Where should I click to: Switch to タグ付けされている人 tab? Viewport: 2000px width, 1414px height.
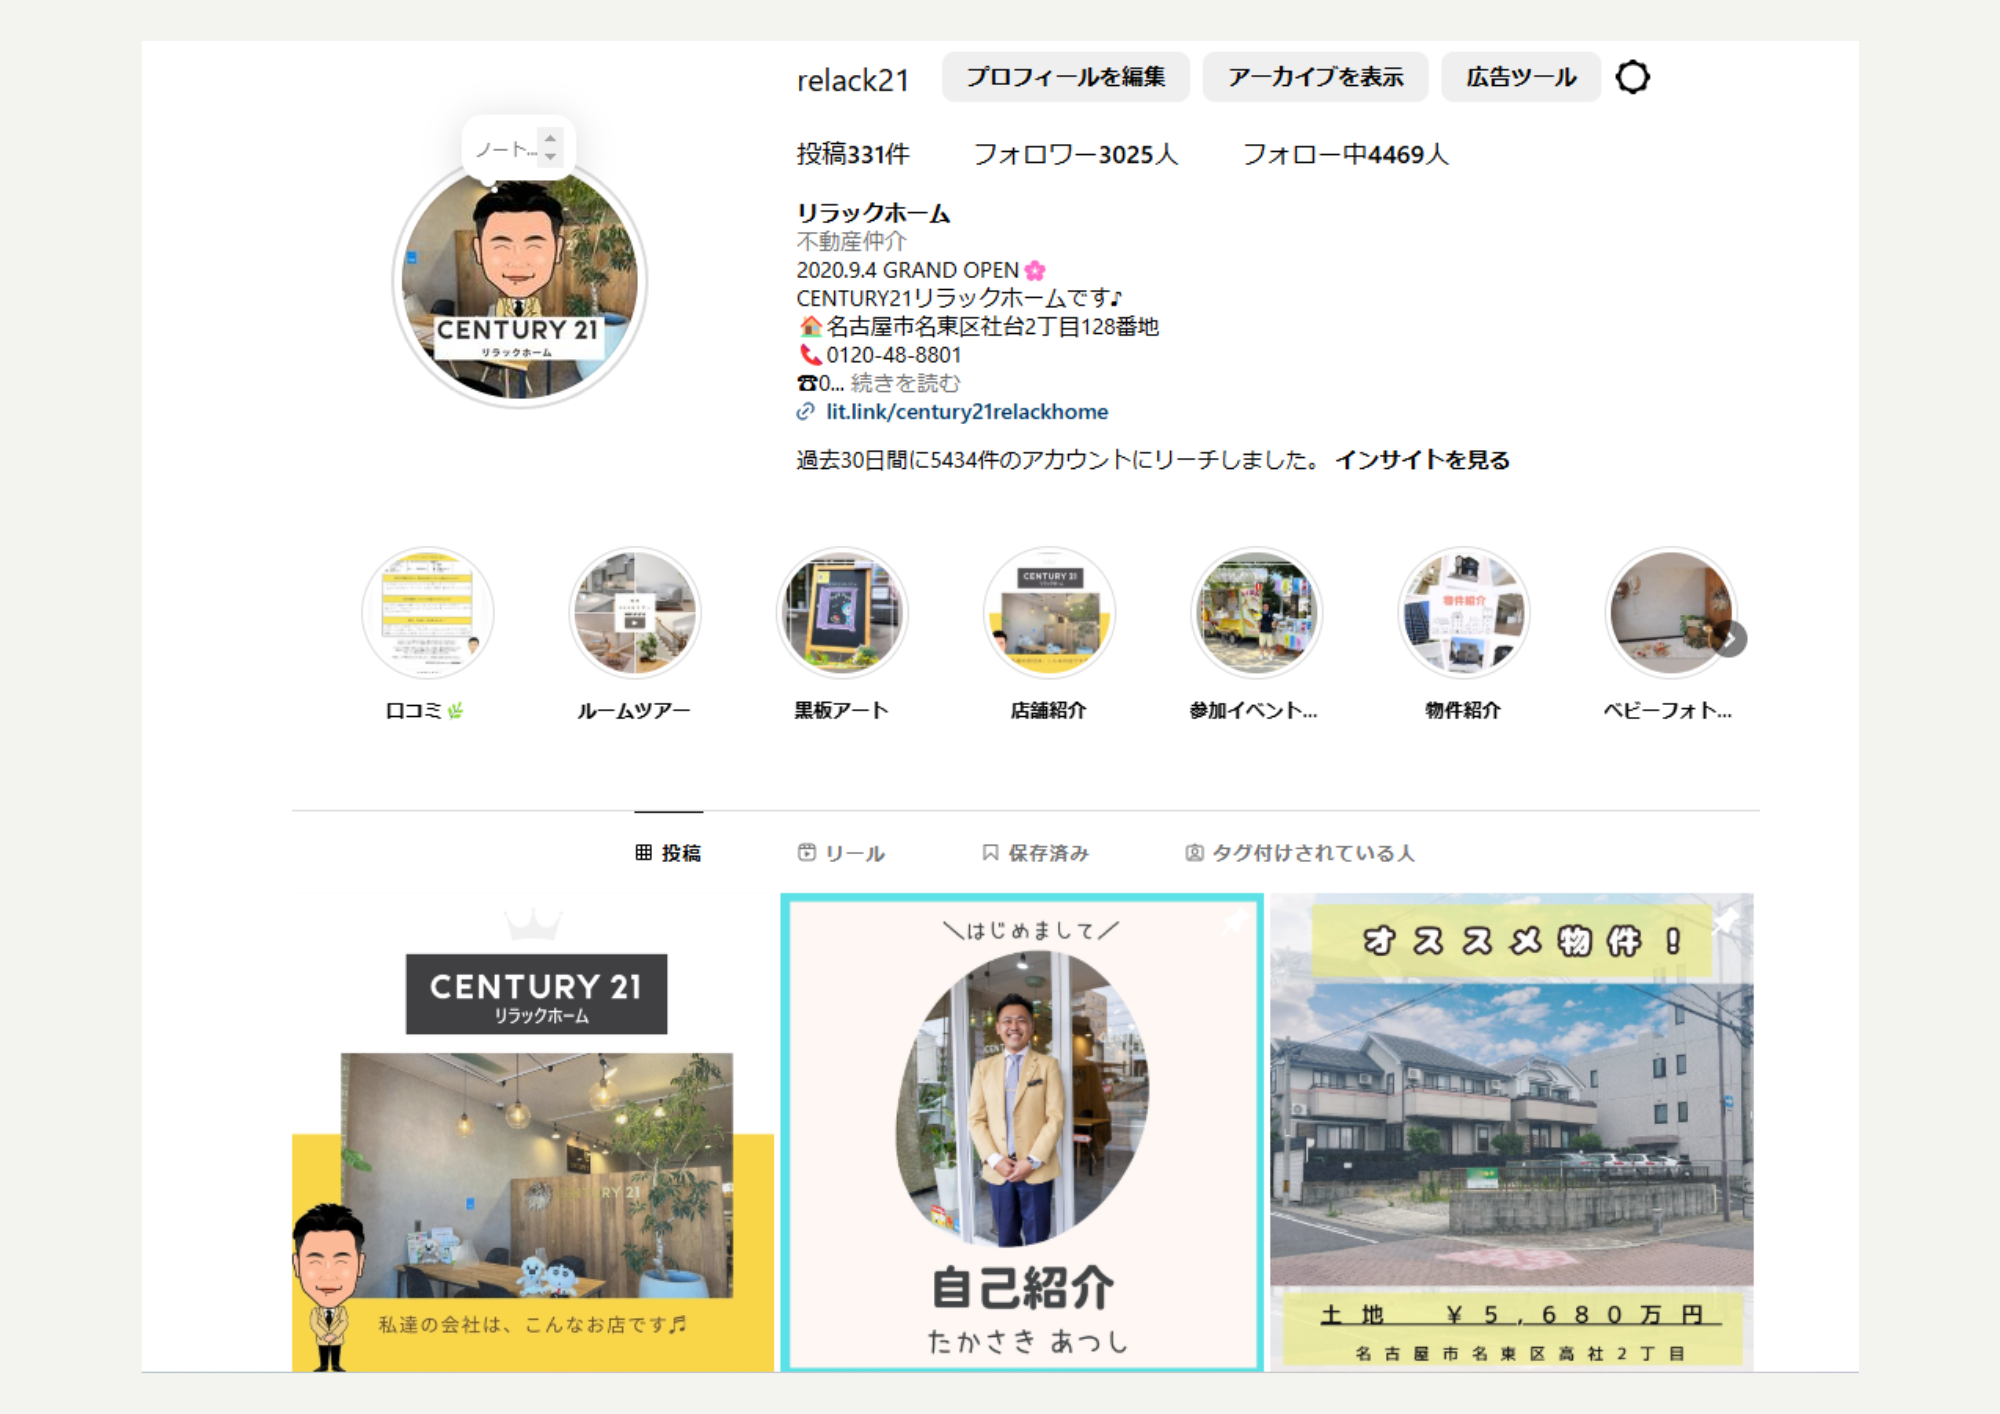1300,853
